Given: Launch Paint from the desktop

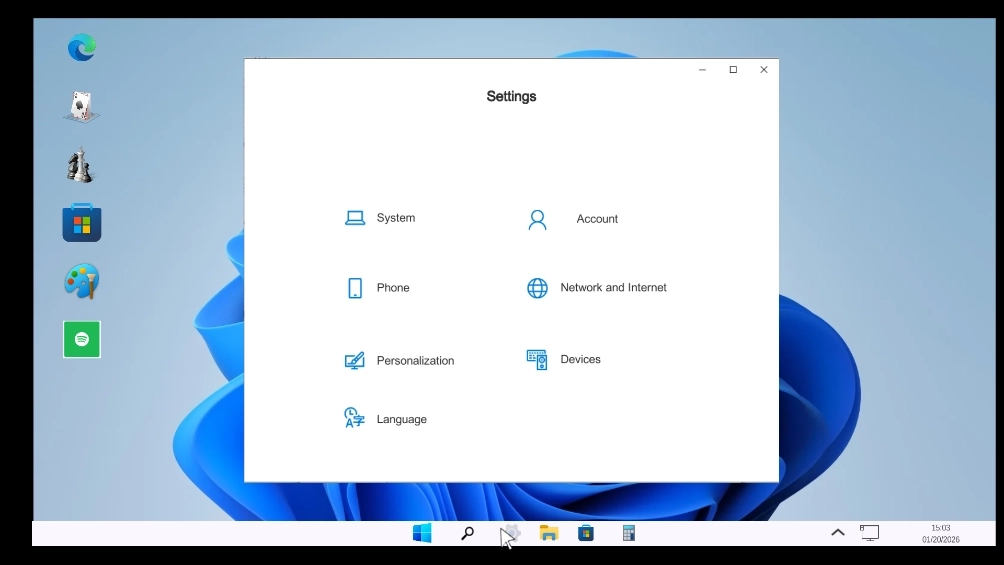Looking at the screenshot, I should click(x=82, y=281).
